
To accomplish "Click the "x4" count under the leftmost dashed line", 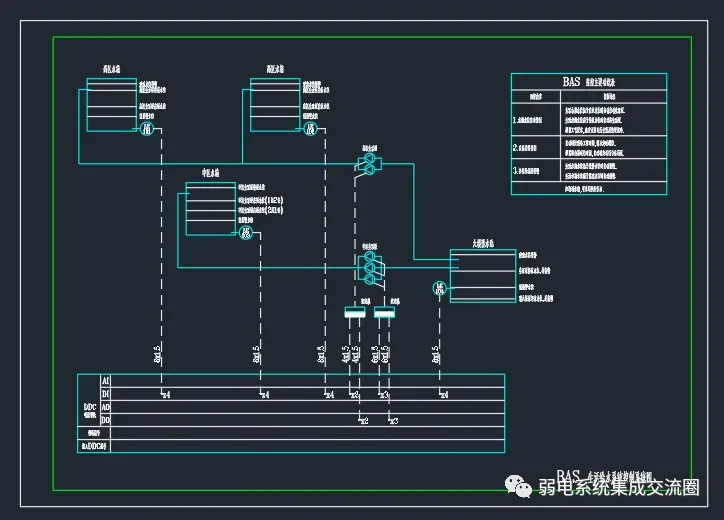I will tap(166, 395).
